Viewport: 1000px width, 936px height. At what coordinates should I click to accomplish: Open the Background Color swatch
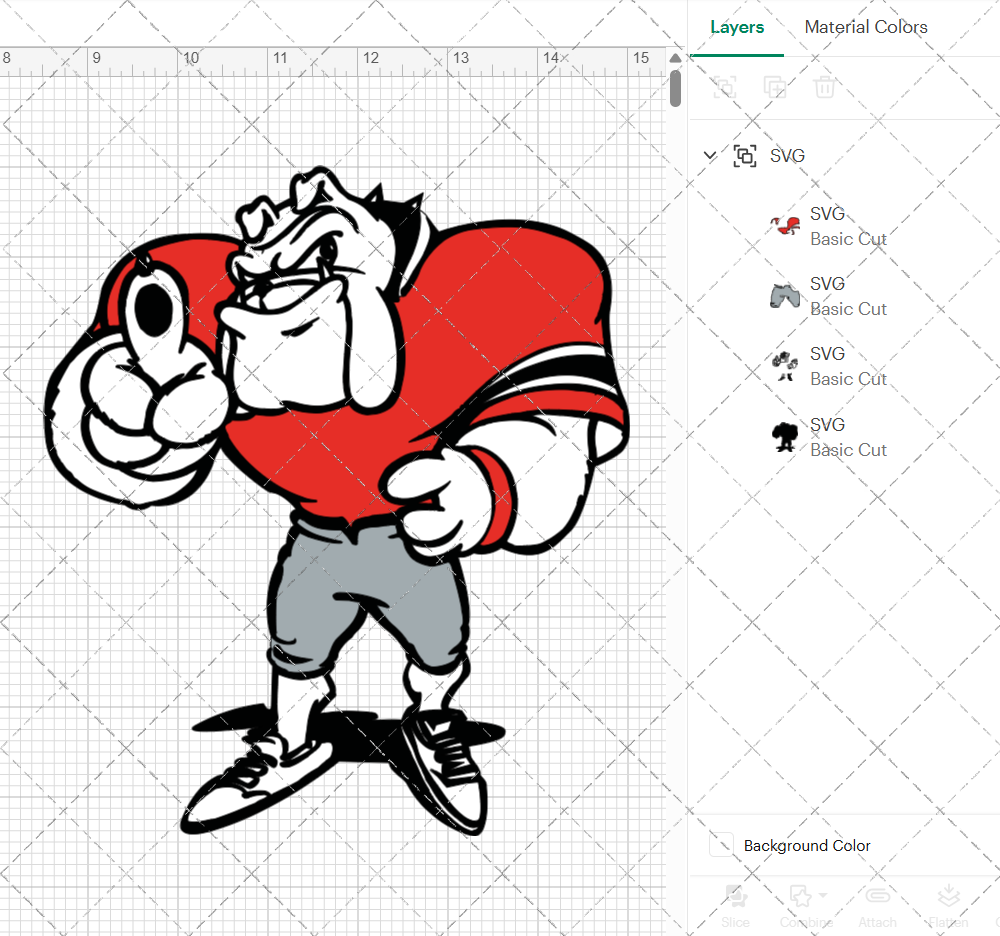[721, 845]
